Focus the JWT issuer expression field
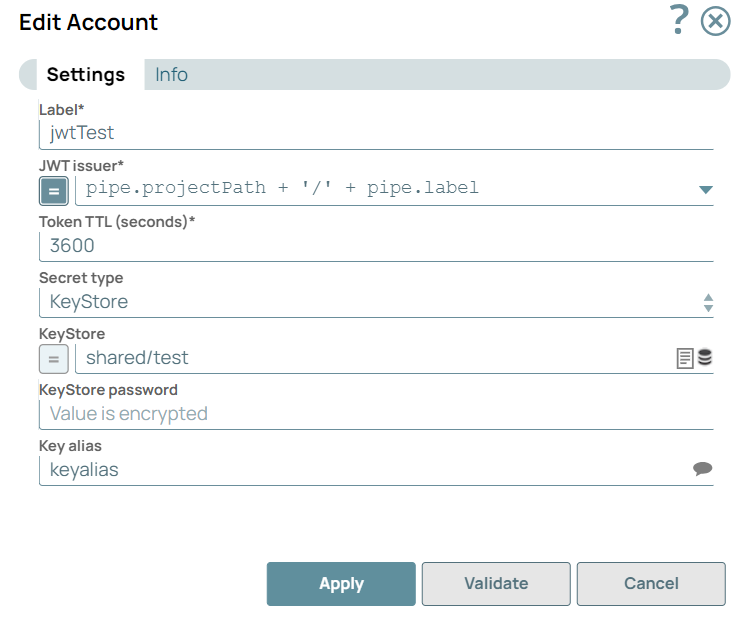This screenshot has height=622, width=745. [385, 188]
